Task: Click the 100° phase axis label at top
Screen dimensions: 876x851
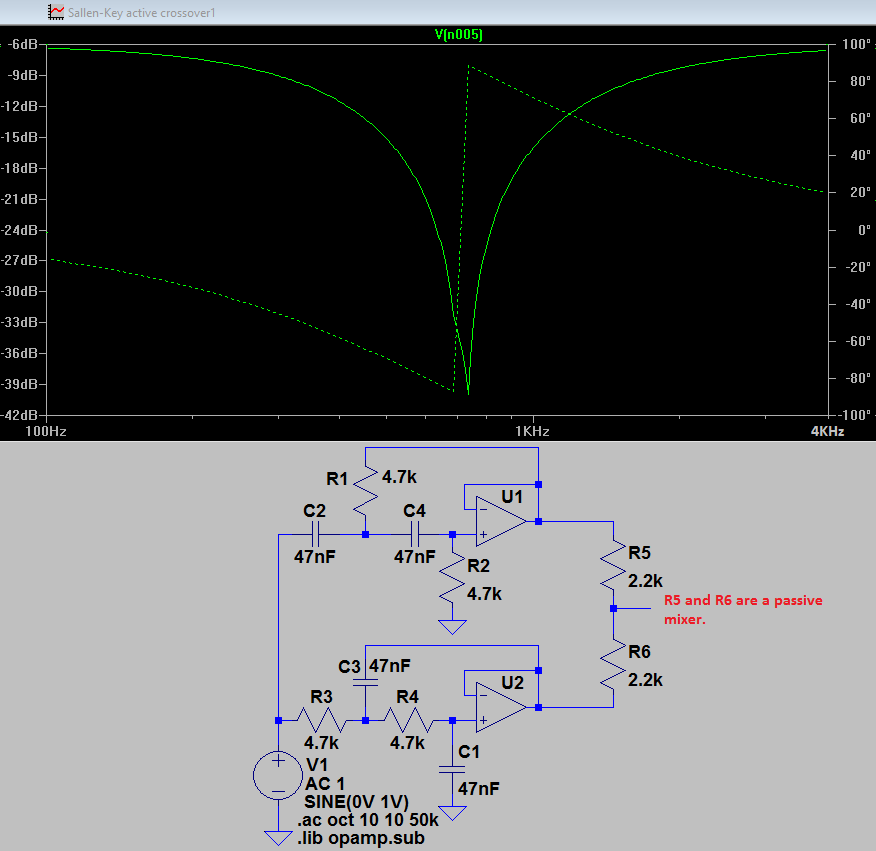Action: click(x=856, y=44)
